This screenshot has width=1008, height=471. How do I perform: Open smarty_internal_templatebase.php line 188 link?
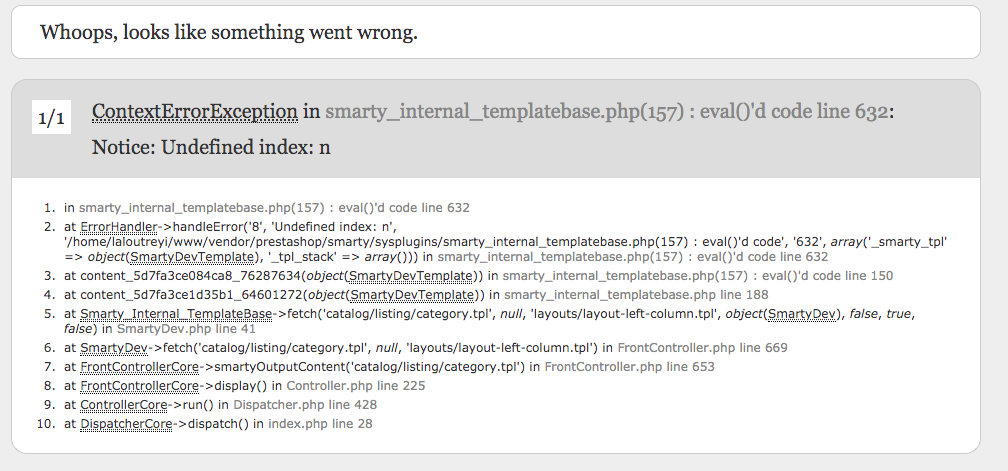coord(636,294)
